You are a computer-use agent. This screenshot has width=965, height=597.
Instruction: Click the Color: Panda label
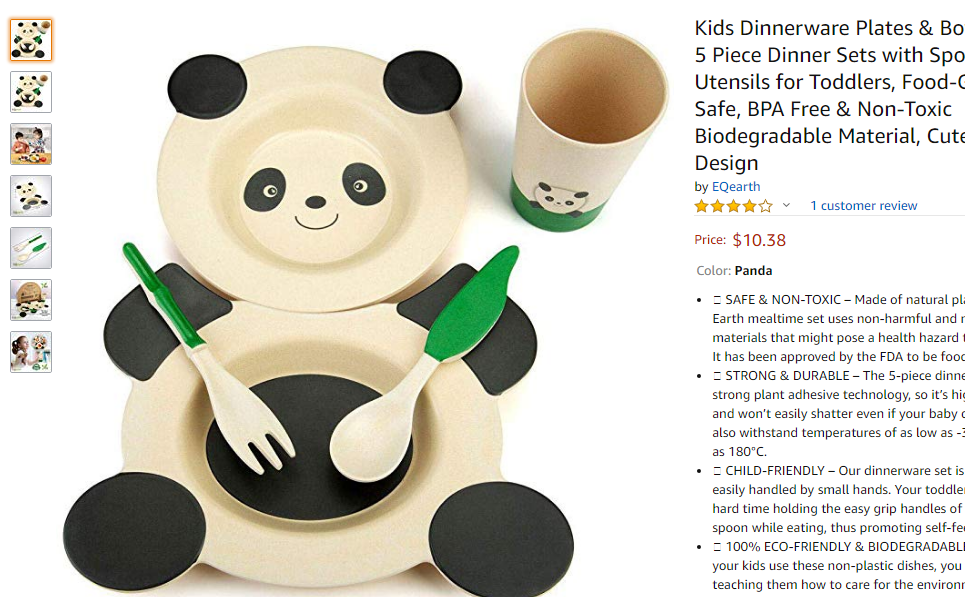(734, 271)
